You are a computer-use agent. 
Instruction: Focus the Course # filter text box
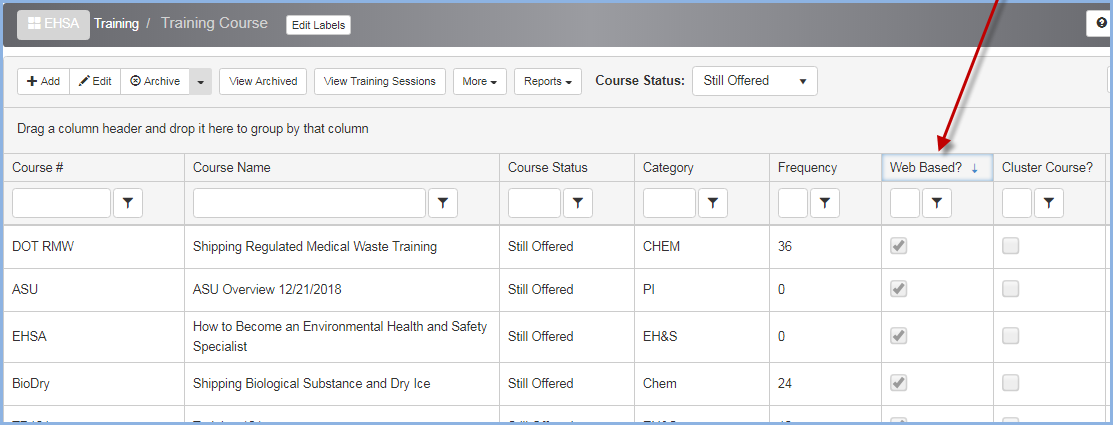pos(62,203)
